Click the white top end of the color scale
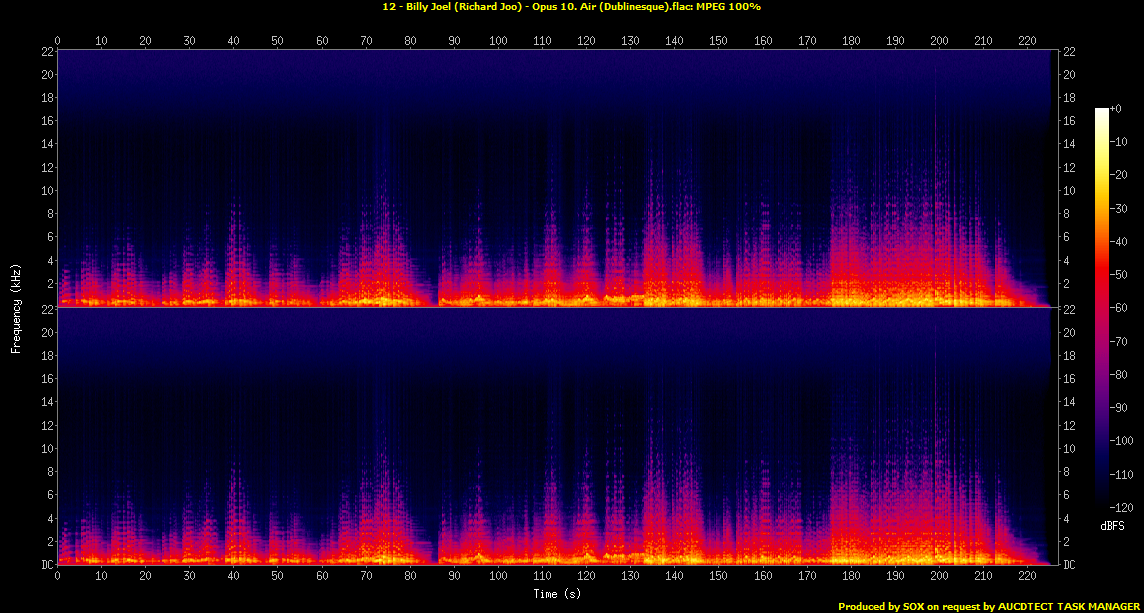The width and height of the screenshot is (1144, 613). tap(1102, 111)
